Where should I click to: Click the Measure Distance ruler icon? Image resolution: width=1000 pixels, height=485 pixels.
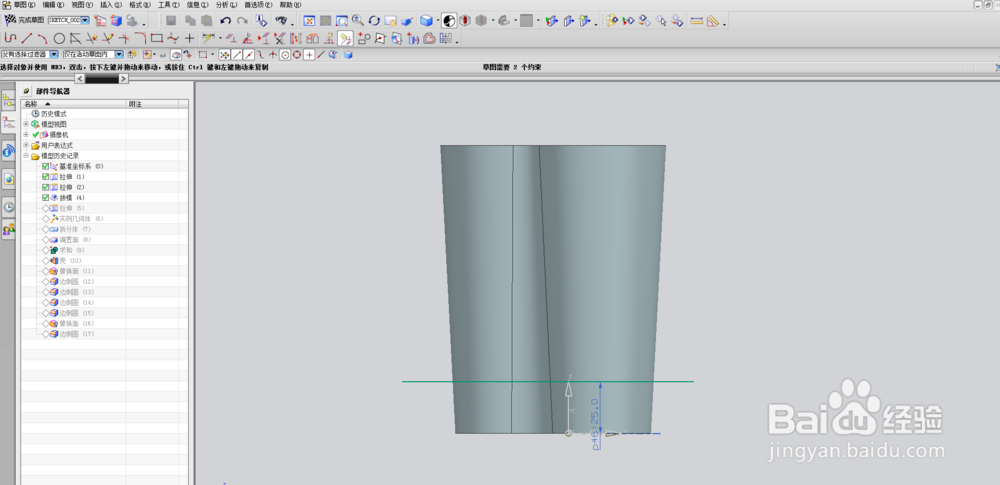(x=696, y=20)
